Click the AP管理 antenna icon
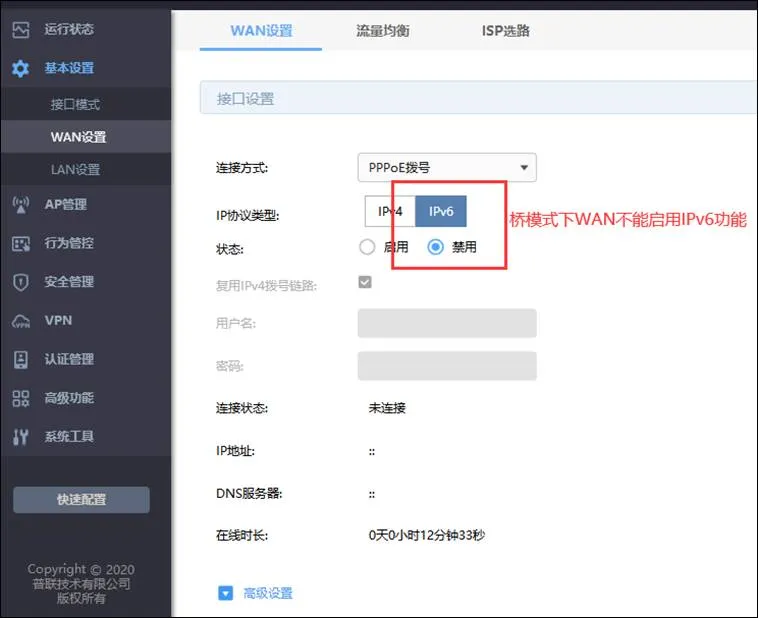This screenshot has width=758, height=618. [21, 205]
